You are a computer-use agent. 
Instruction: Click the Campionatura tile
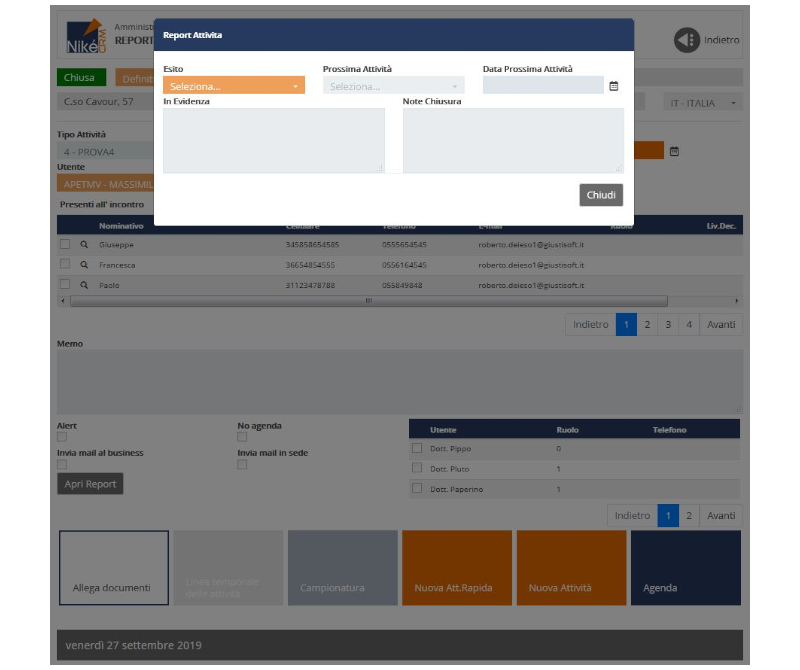(x=342, y=568)
